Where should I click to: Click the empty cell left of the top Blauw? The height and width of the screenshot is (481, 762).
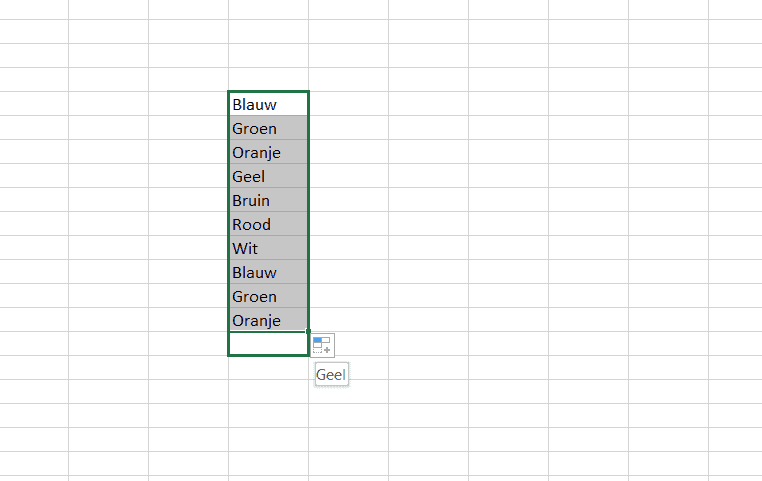click(188, 104)
